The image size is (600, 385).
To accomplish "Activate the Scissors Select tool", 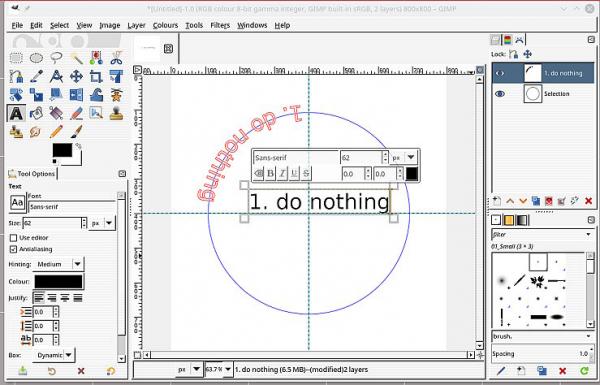I will [x=116, y=58].
